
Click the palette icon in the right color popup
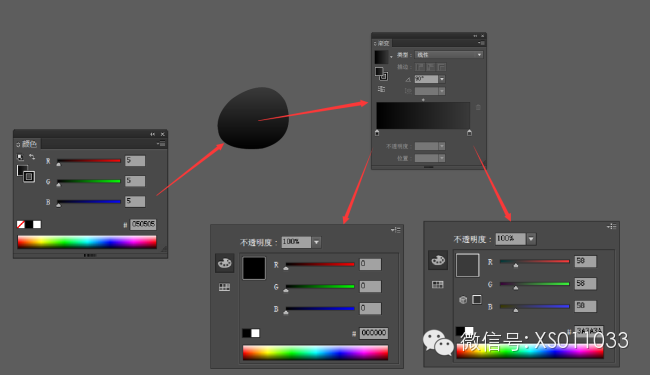coord(438,260)
